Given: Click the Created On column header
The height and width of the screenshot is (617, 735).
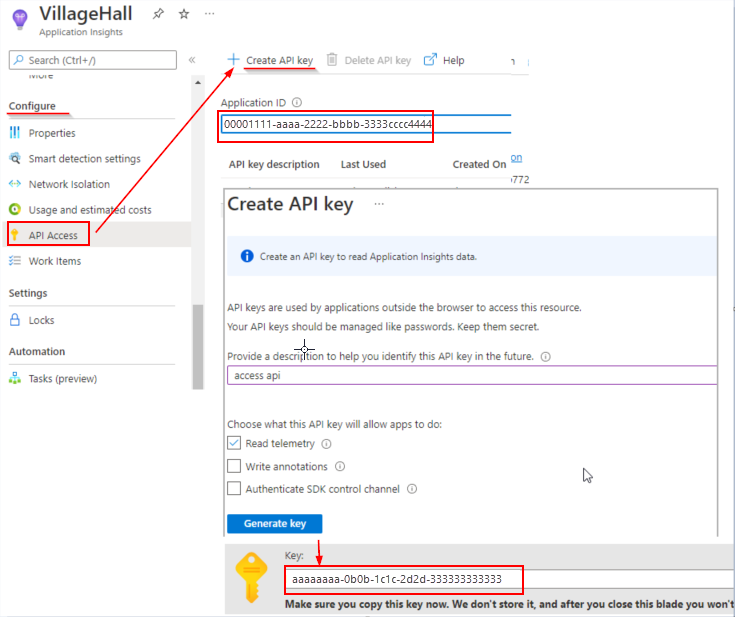Looking at the screenshot, I should coord(479,164).
